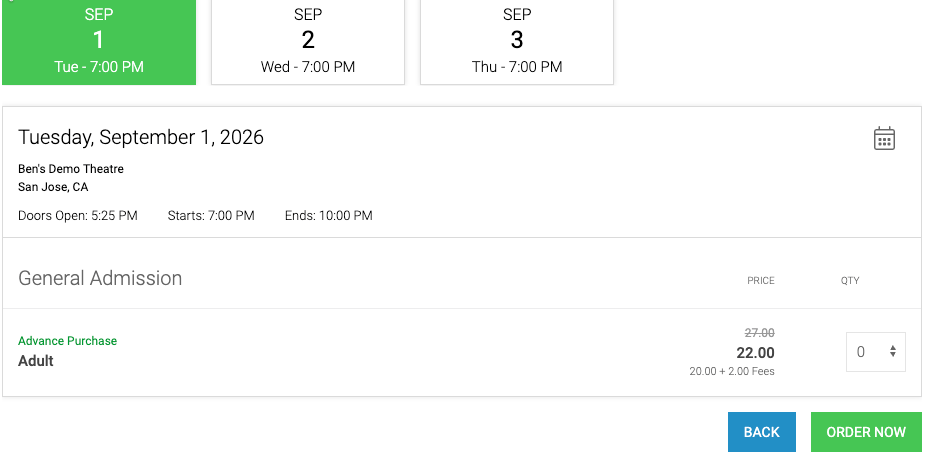Click the 22.00 discounted price
Screen dimensions: 937x463
click(x=755, y=352)
